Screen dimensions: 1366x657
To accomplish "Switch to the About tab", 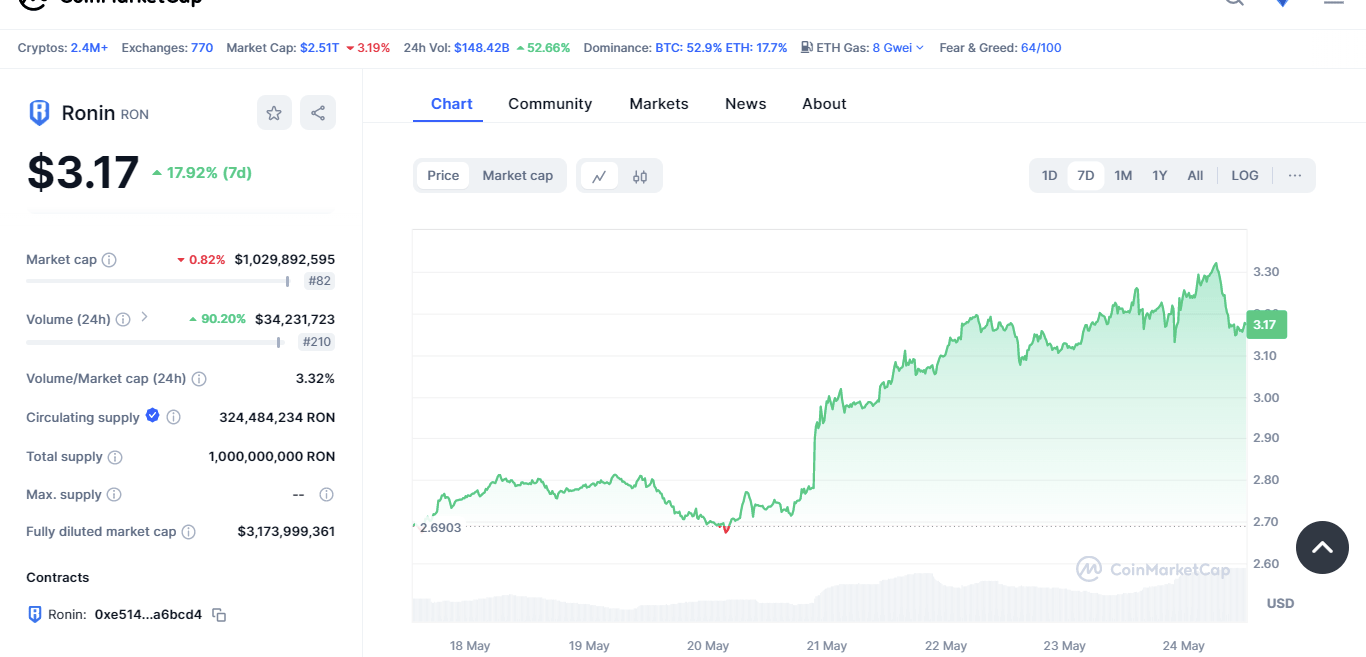I will [x=824, y=104].
